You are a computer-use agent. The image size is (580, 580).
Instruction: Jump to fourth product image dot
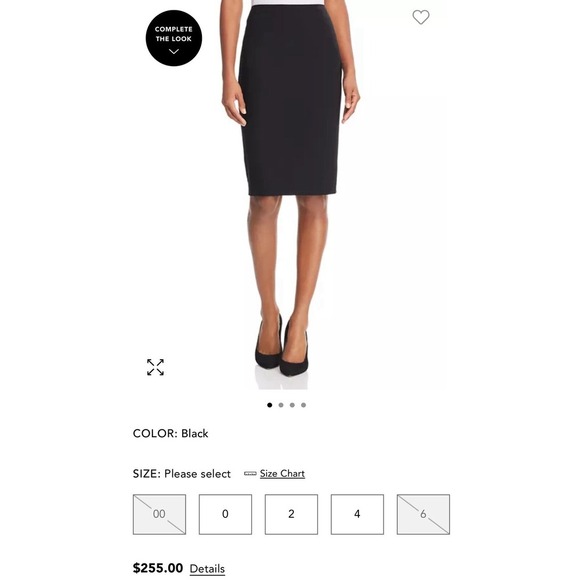[303, 405]
